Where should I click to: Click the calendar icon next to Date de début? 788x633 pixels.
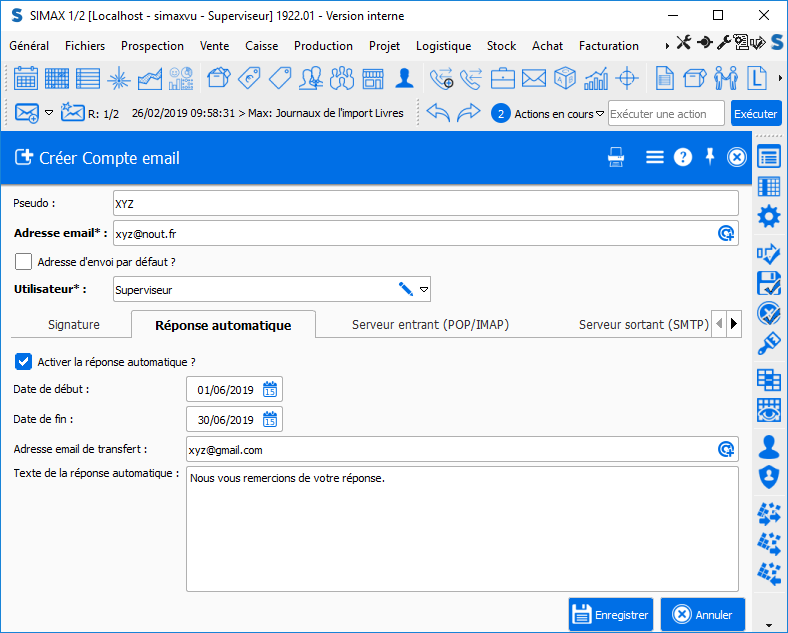coord(271,389)
